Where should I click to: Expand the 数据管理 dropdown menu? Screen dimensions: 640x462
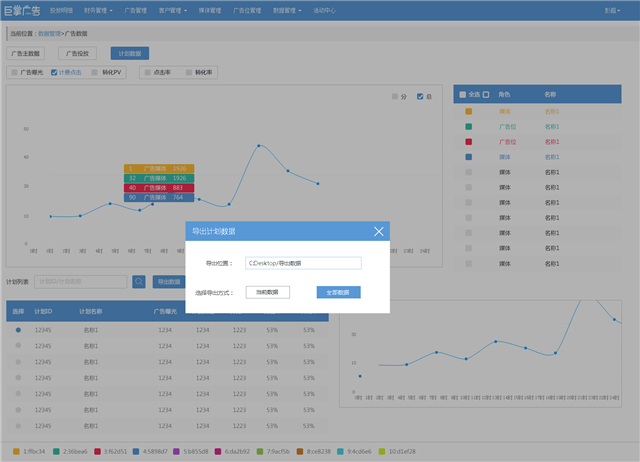(287, 10)
